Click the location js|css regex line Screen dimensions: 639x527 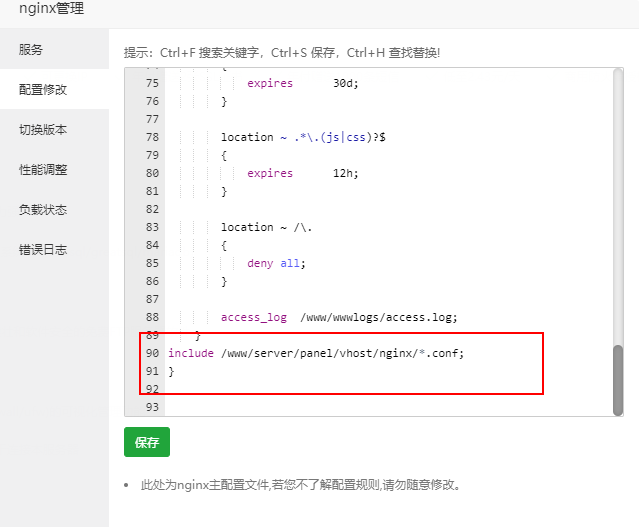pos(303,137)
